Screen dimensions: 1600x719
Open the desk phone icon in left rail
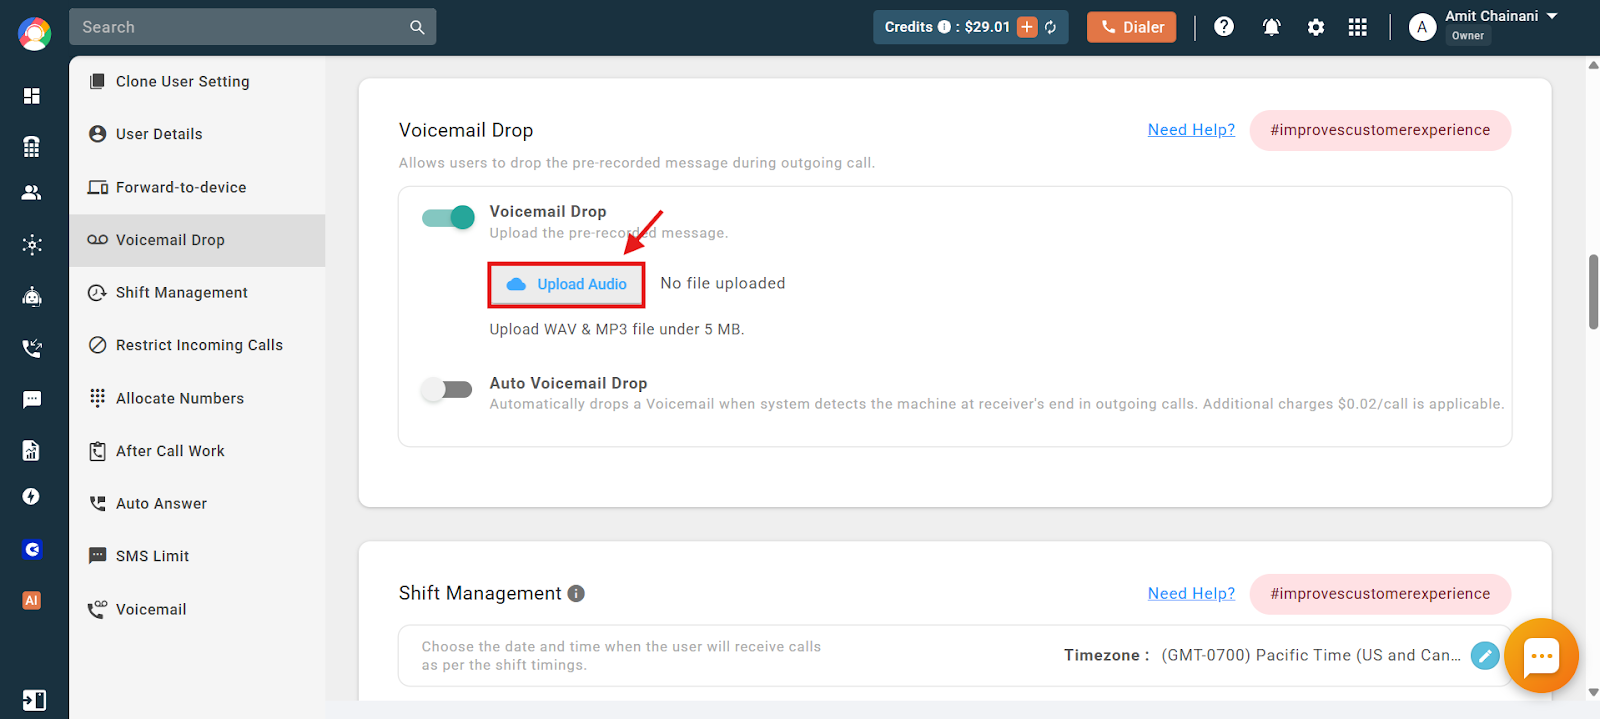(x=32, y=146)
